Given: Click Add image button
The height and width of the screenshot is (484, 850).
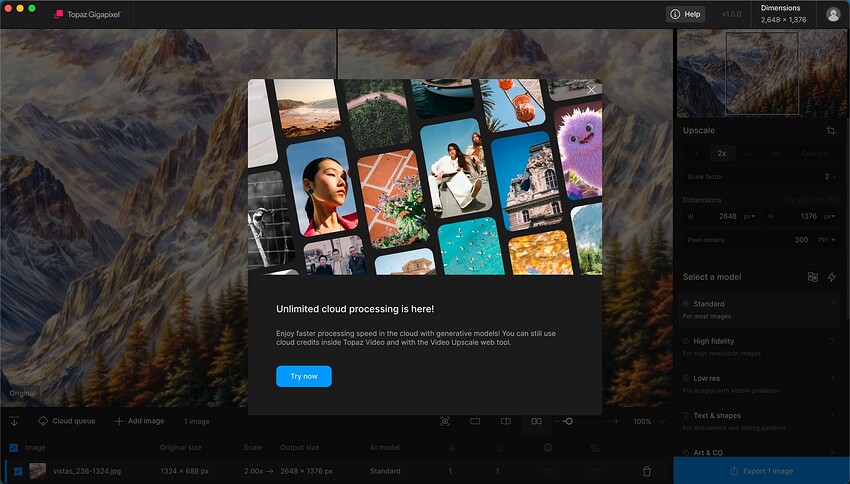Looking at the screenshot, I should click(x=139, y=421).
